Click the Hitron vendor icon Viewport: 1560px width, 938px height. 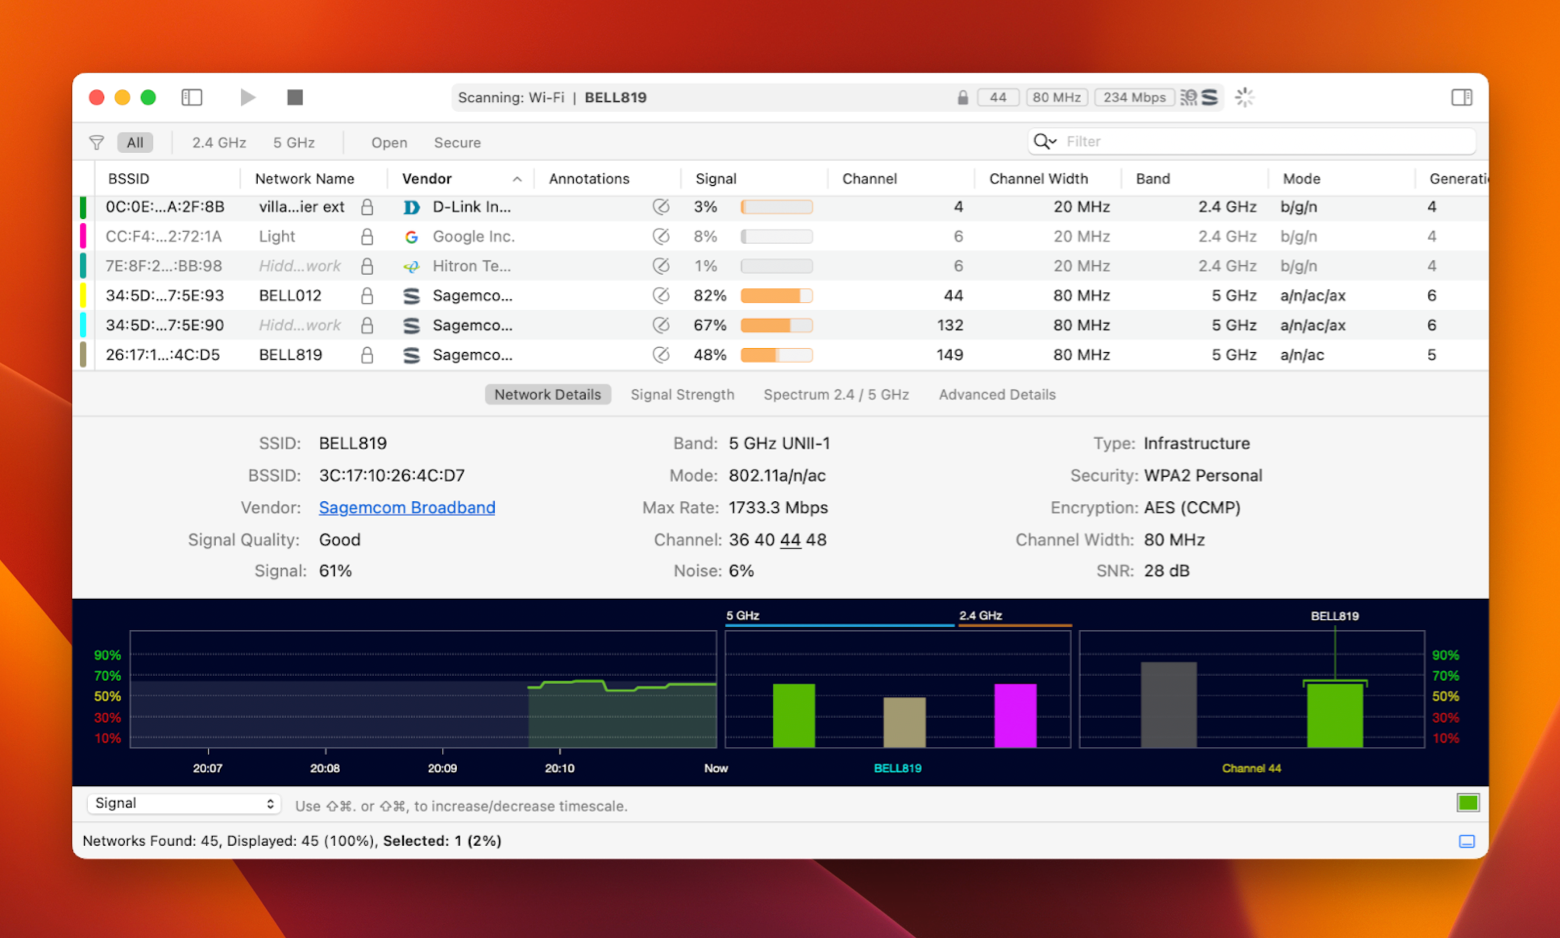(x=411, y=266)
